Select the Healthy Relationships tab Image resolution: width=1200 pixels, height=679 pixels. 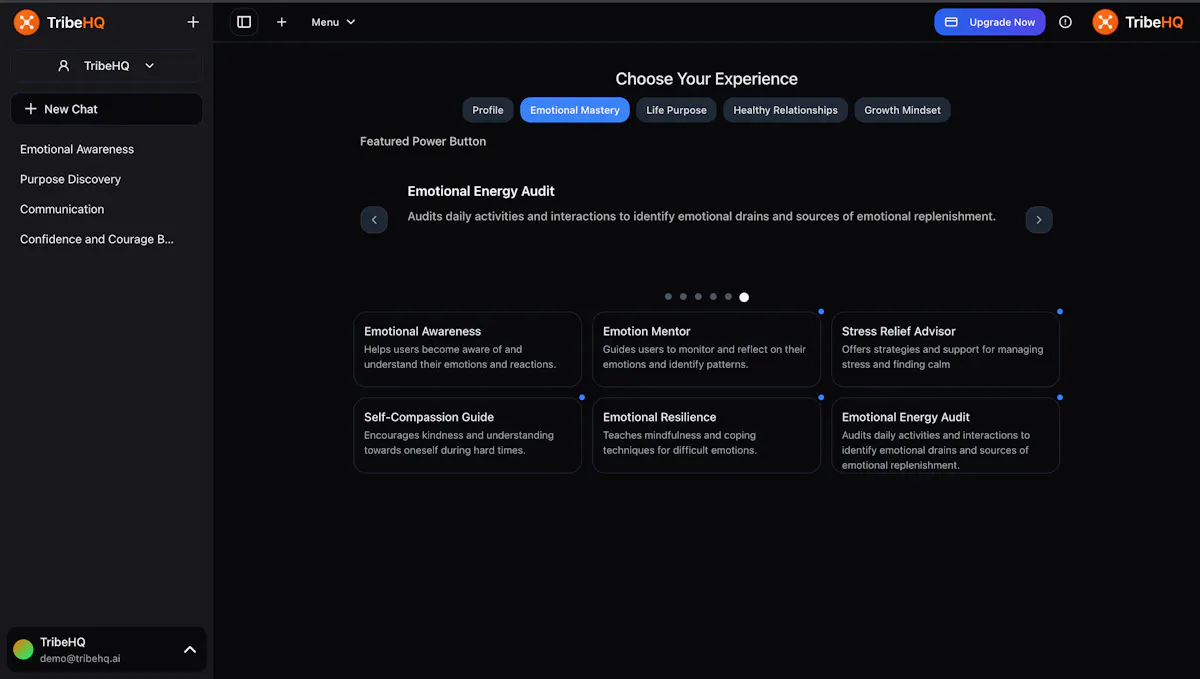pos(785,110)
